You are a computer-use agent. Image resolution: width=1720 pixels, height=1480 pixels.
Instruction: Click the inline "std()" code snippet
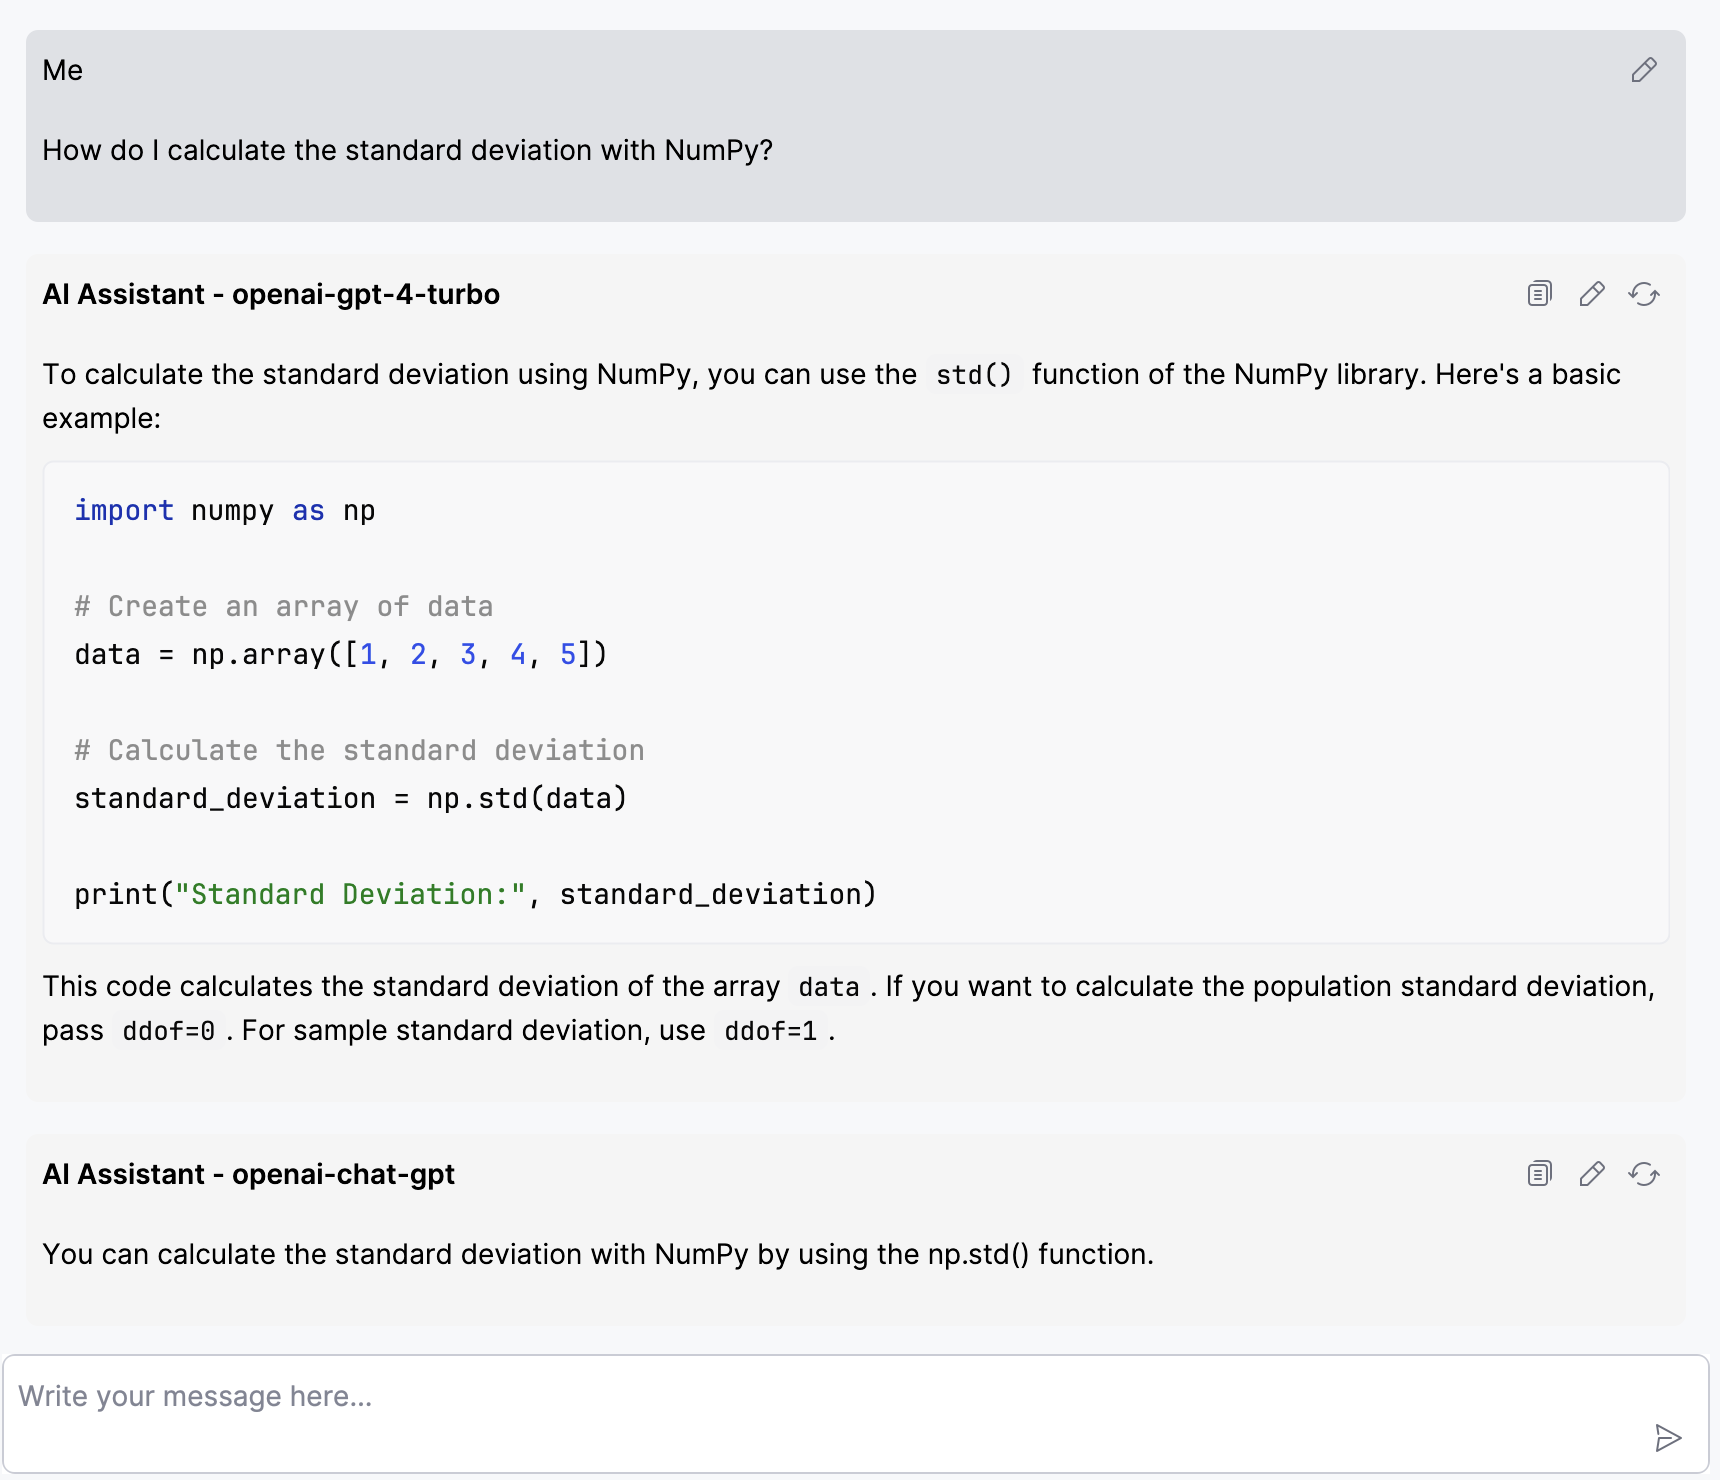click(x=974, y=375)
